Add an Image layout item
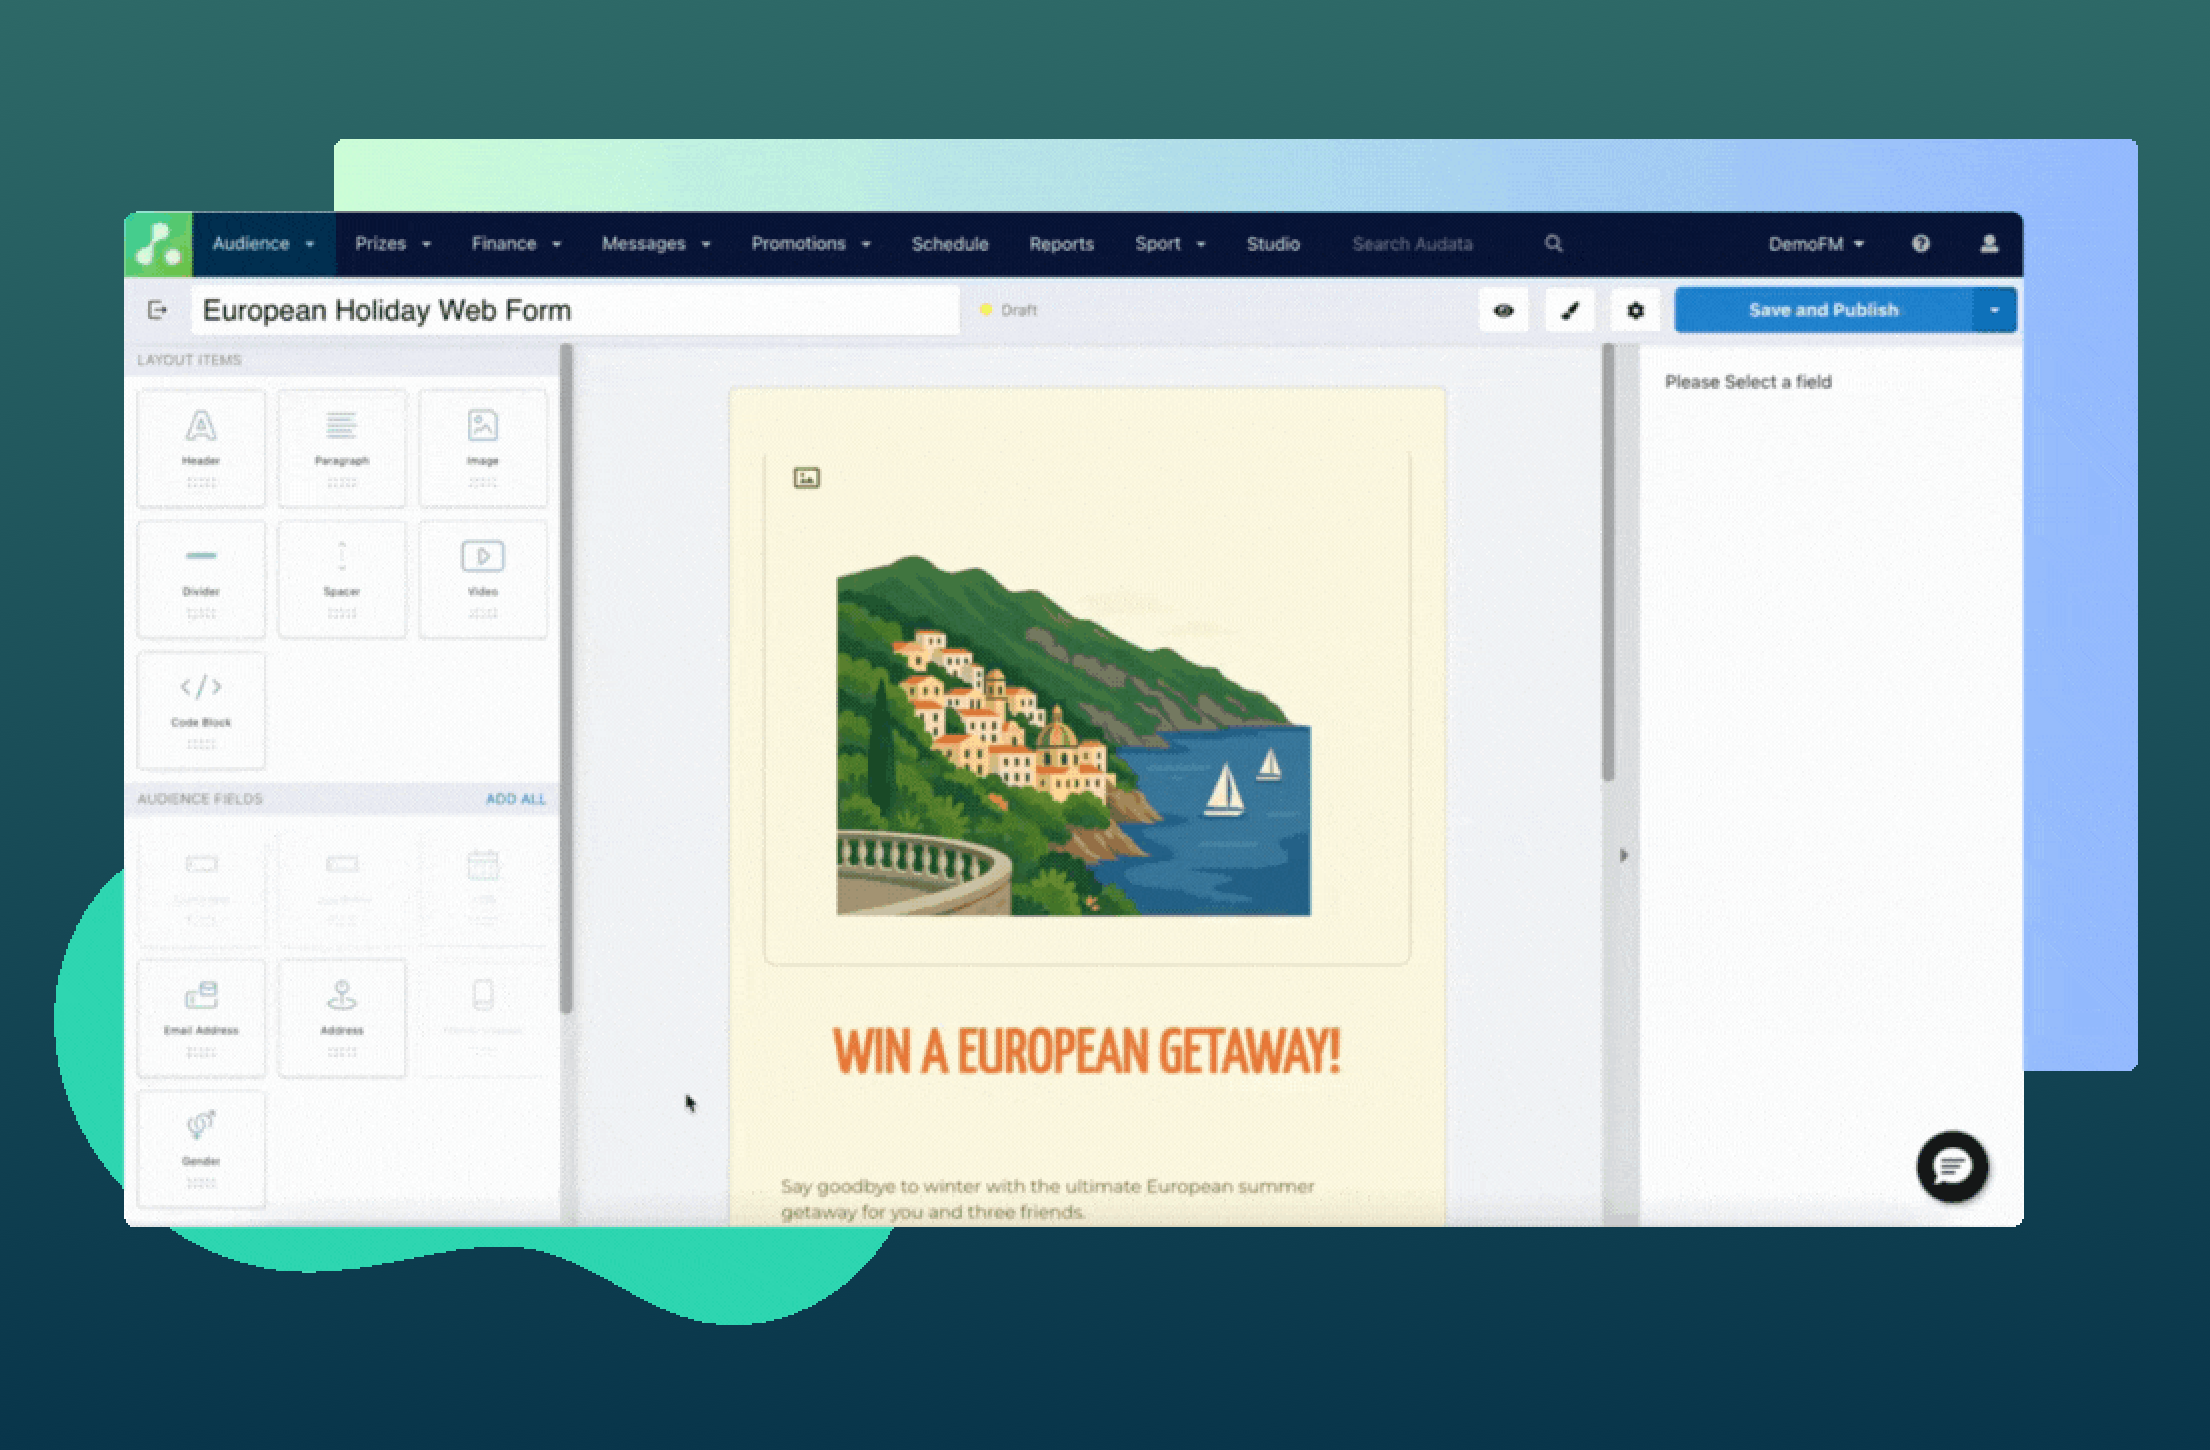 click(483, 447)
